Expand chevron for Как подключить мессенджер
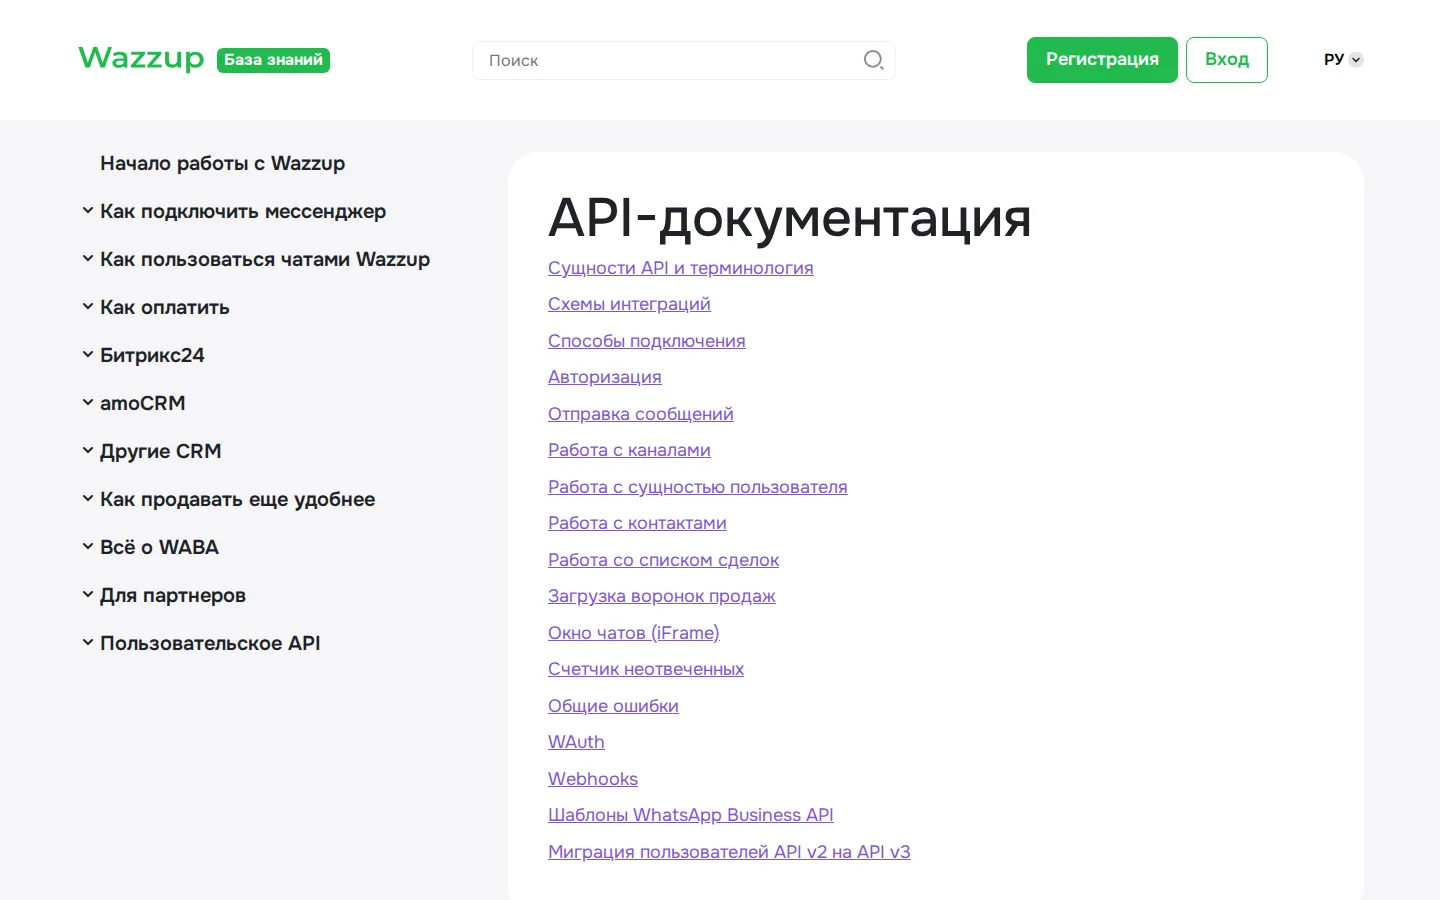Viewport: 1440px width, 900px height. (x=88, y=211)
